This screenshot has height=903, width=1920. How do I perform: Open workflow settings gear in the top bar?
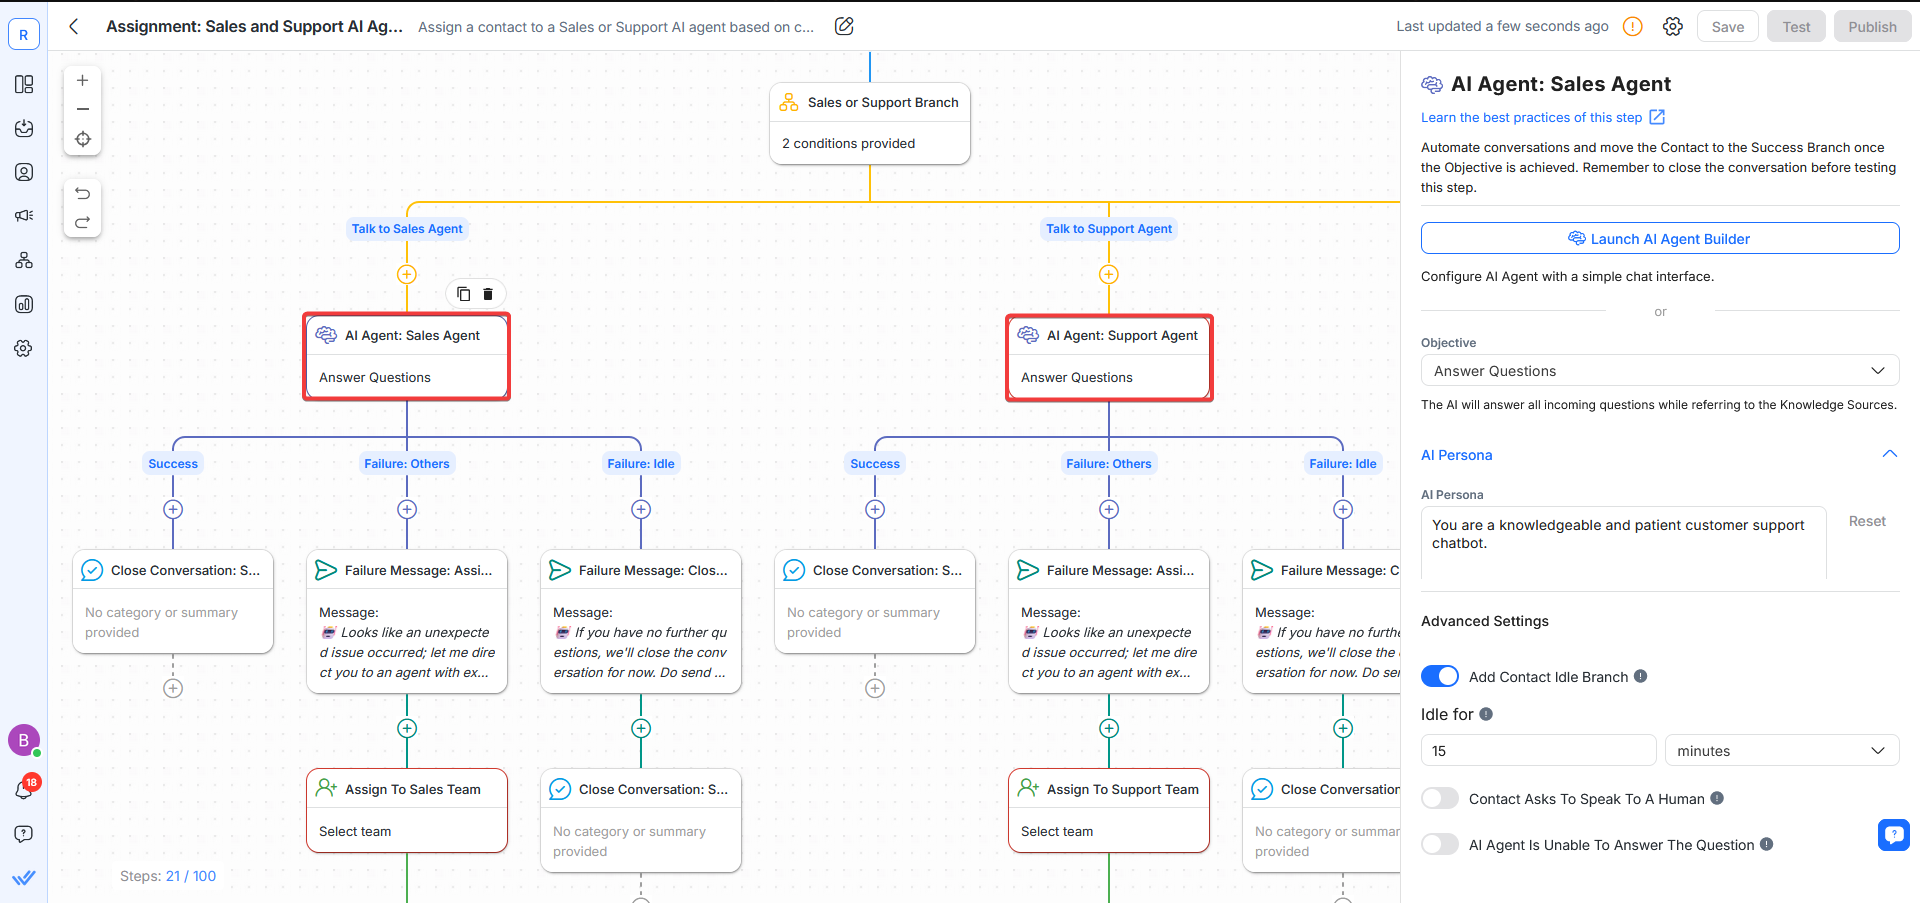pyautogui.click(x=1673, y=26)
